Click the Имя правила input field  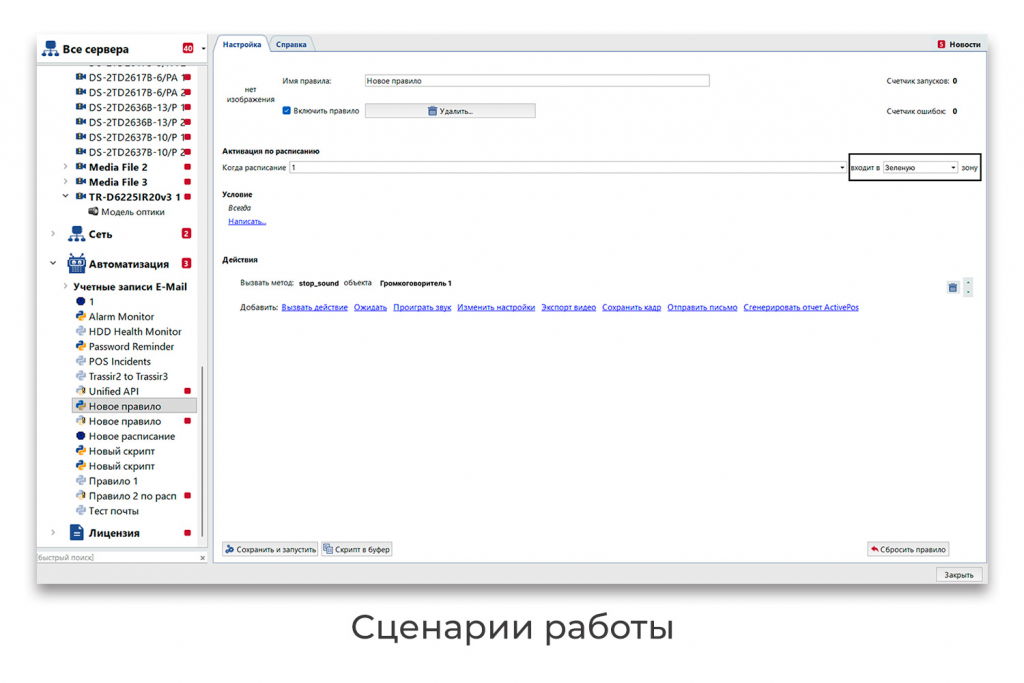tap(537, 81)
